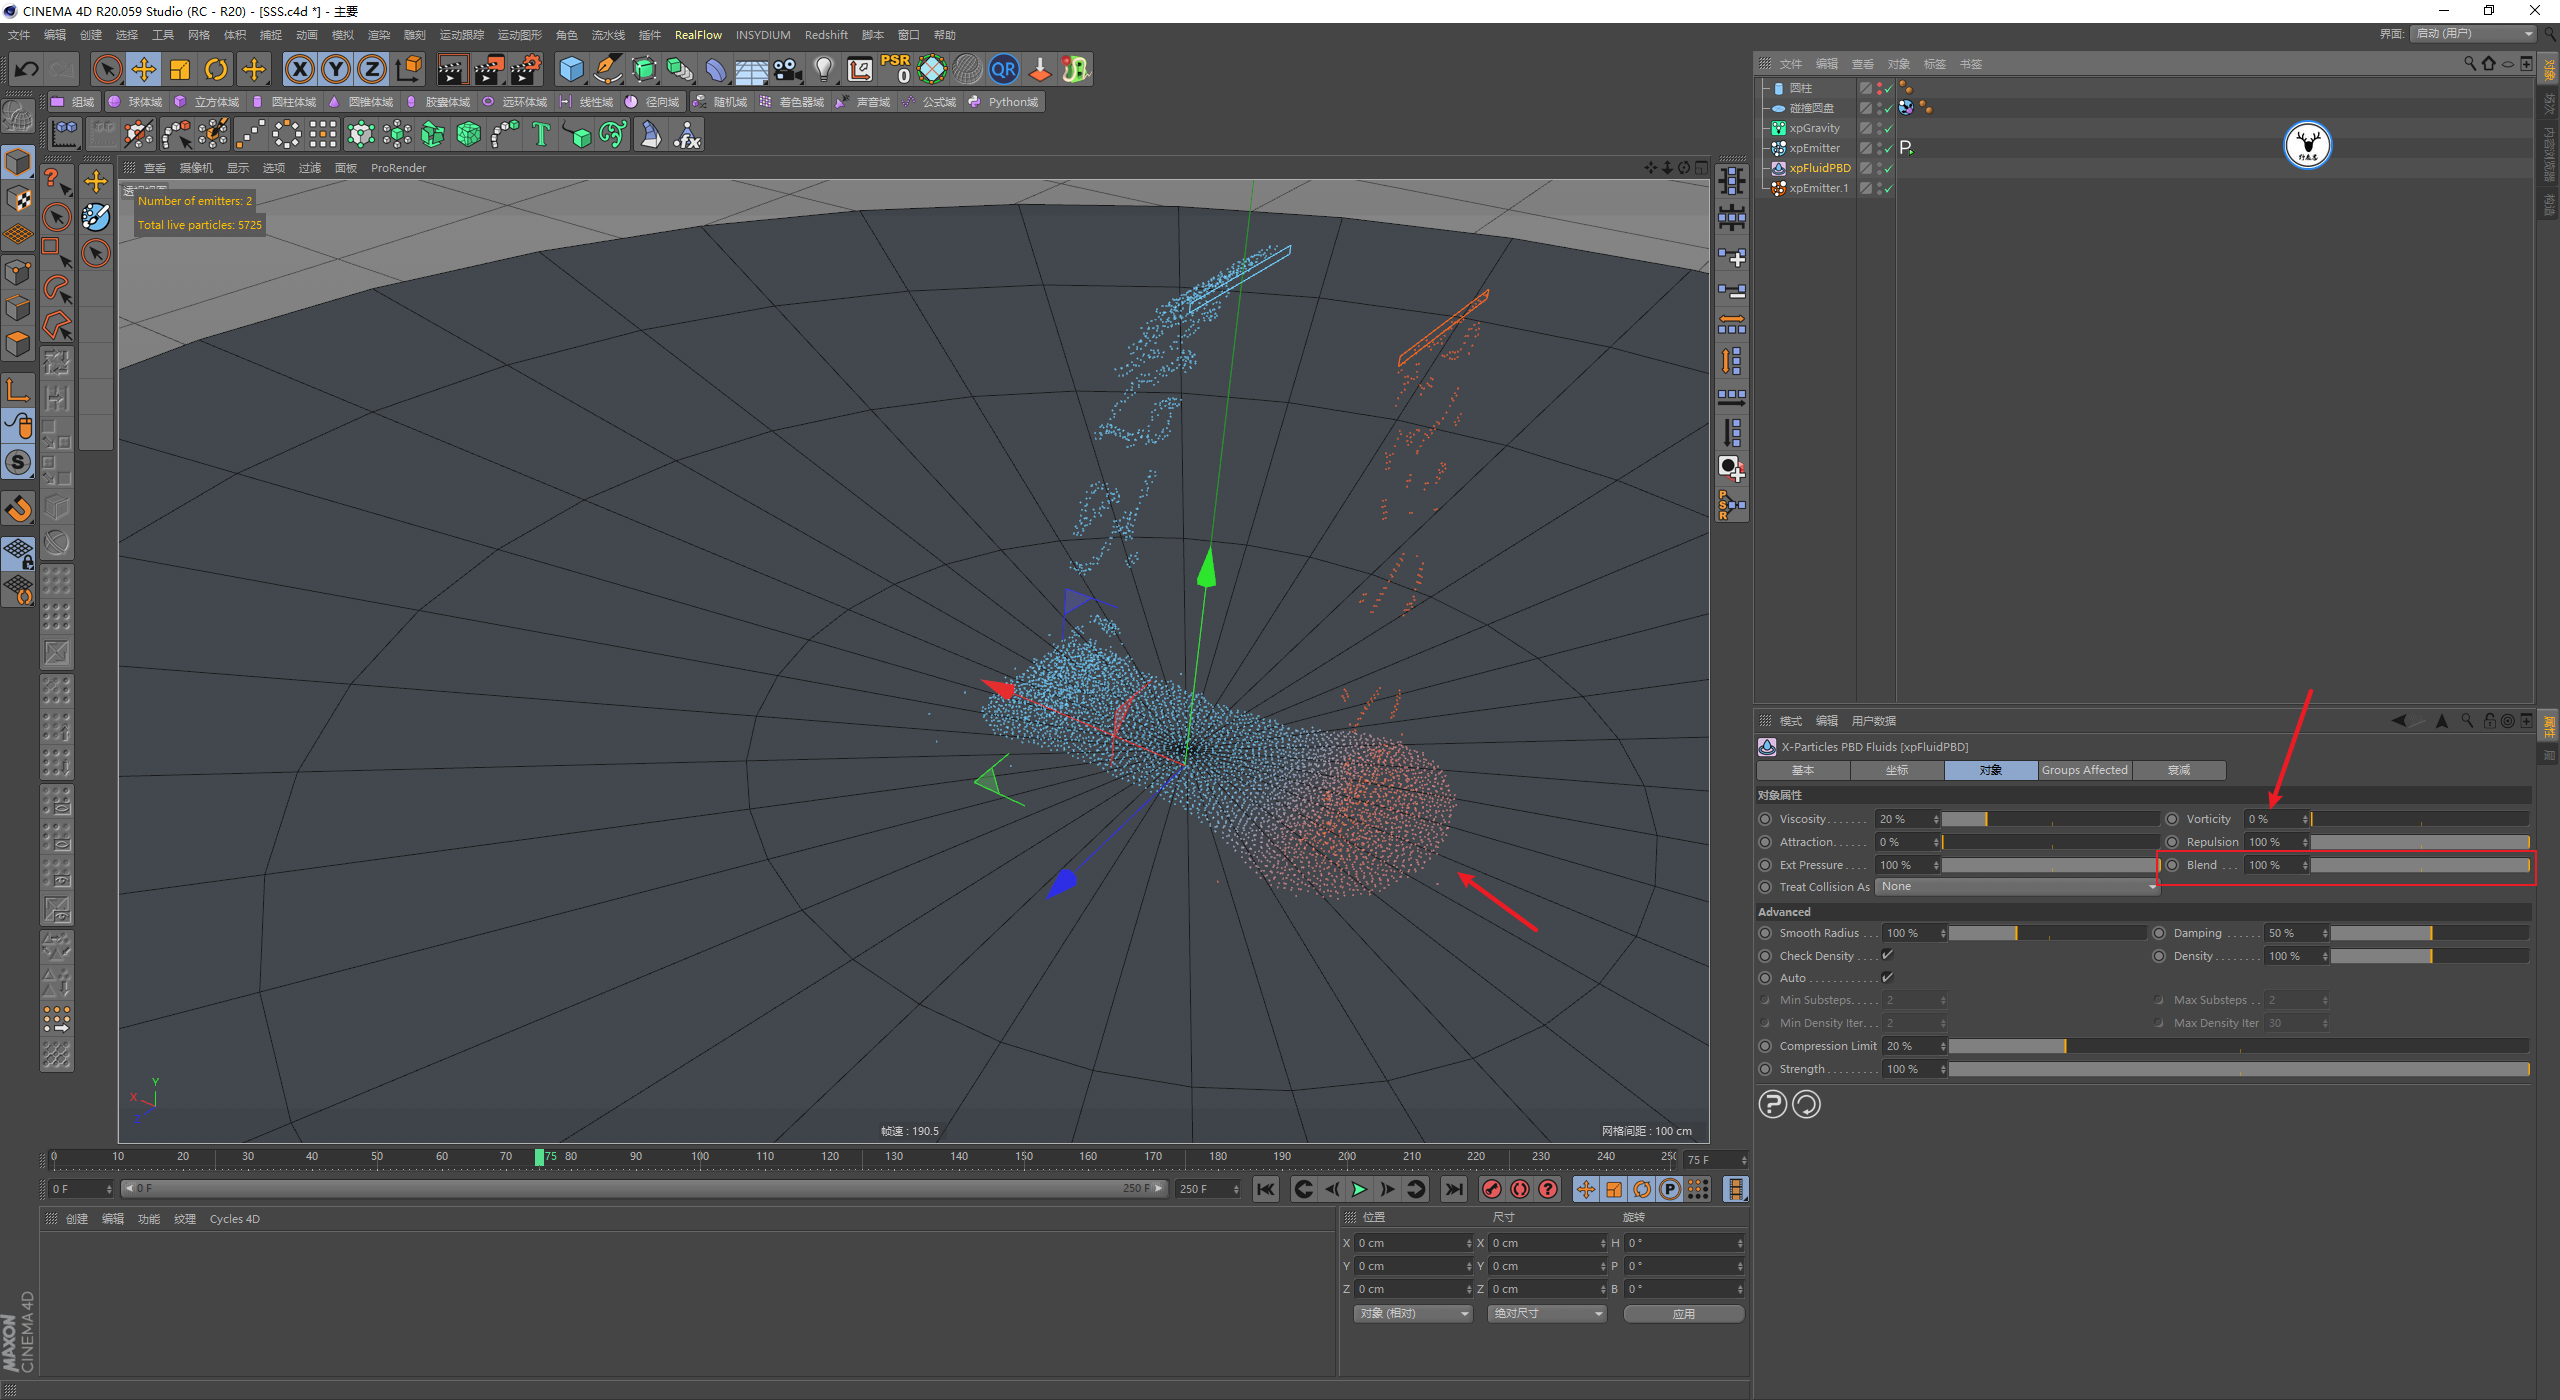Select the xpEmitter.1 object in the tree

pos(1818,188)
